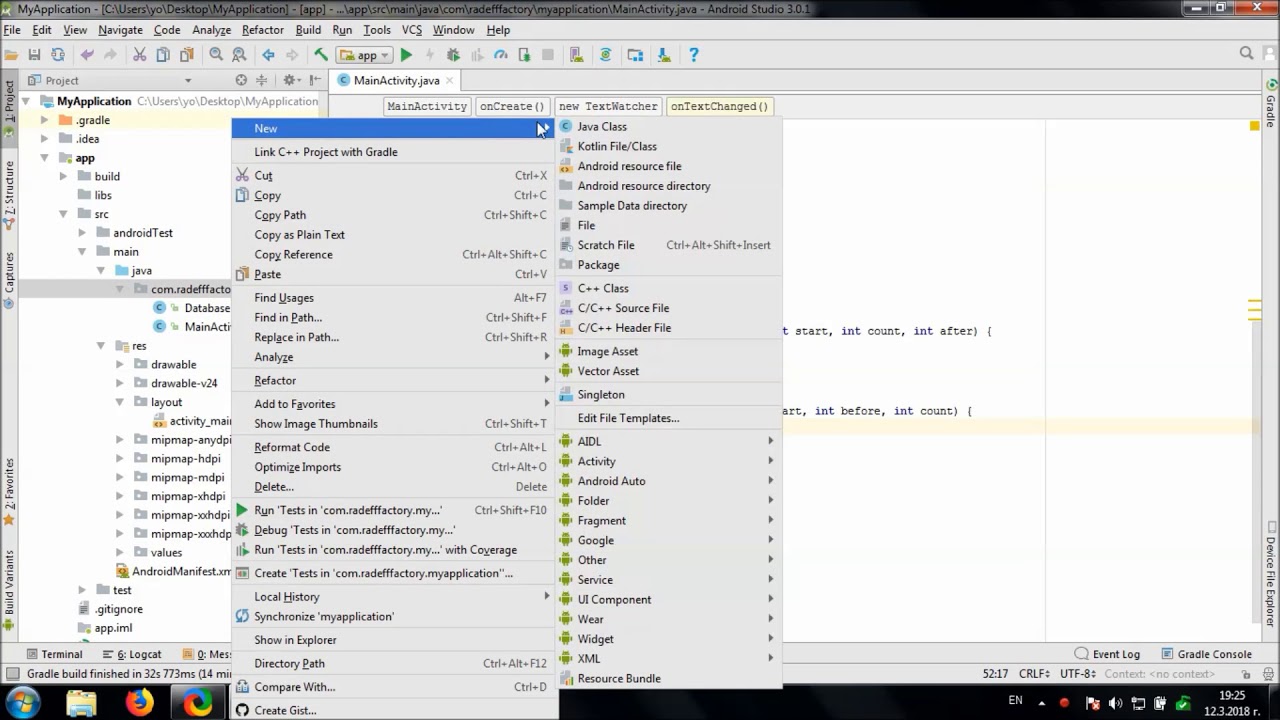Collapse the src folder
The width and height of the screenshot is (1280, 720).
63,214
